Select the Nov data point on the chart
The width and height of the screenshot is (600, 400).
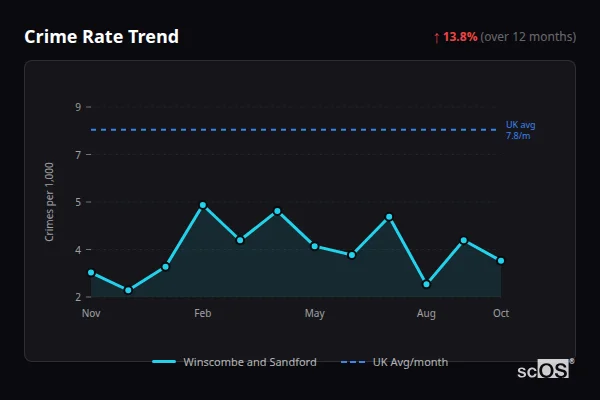click(91, 273)
